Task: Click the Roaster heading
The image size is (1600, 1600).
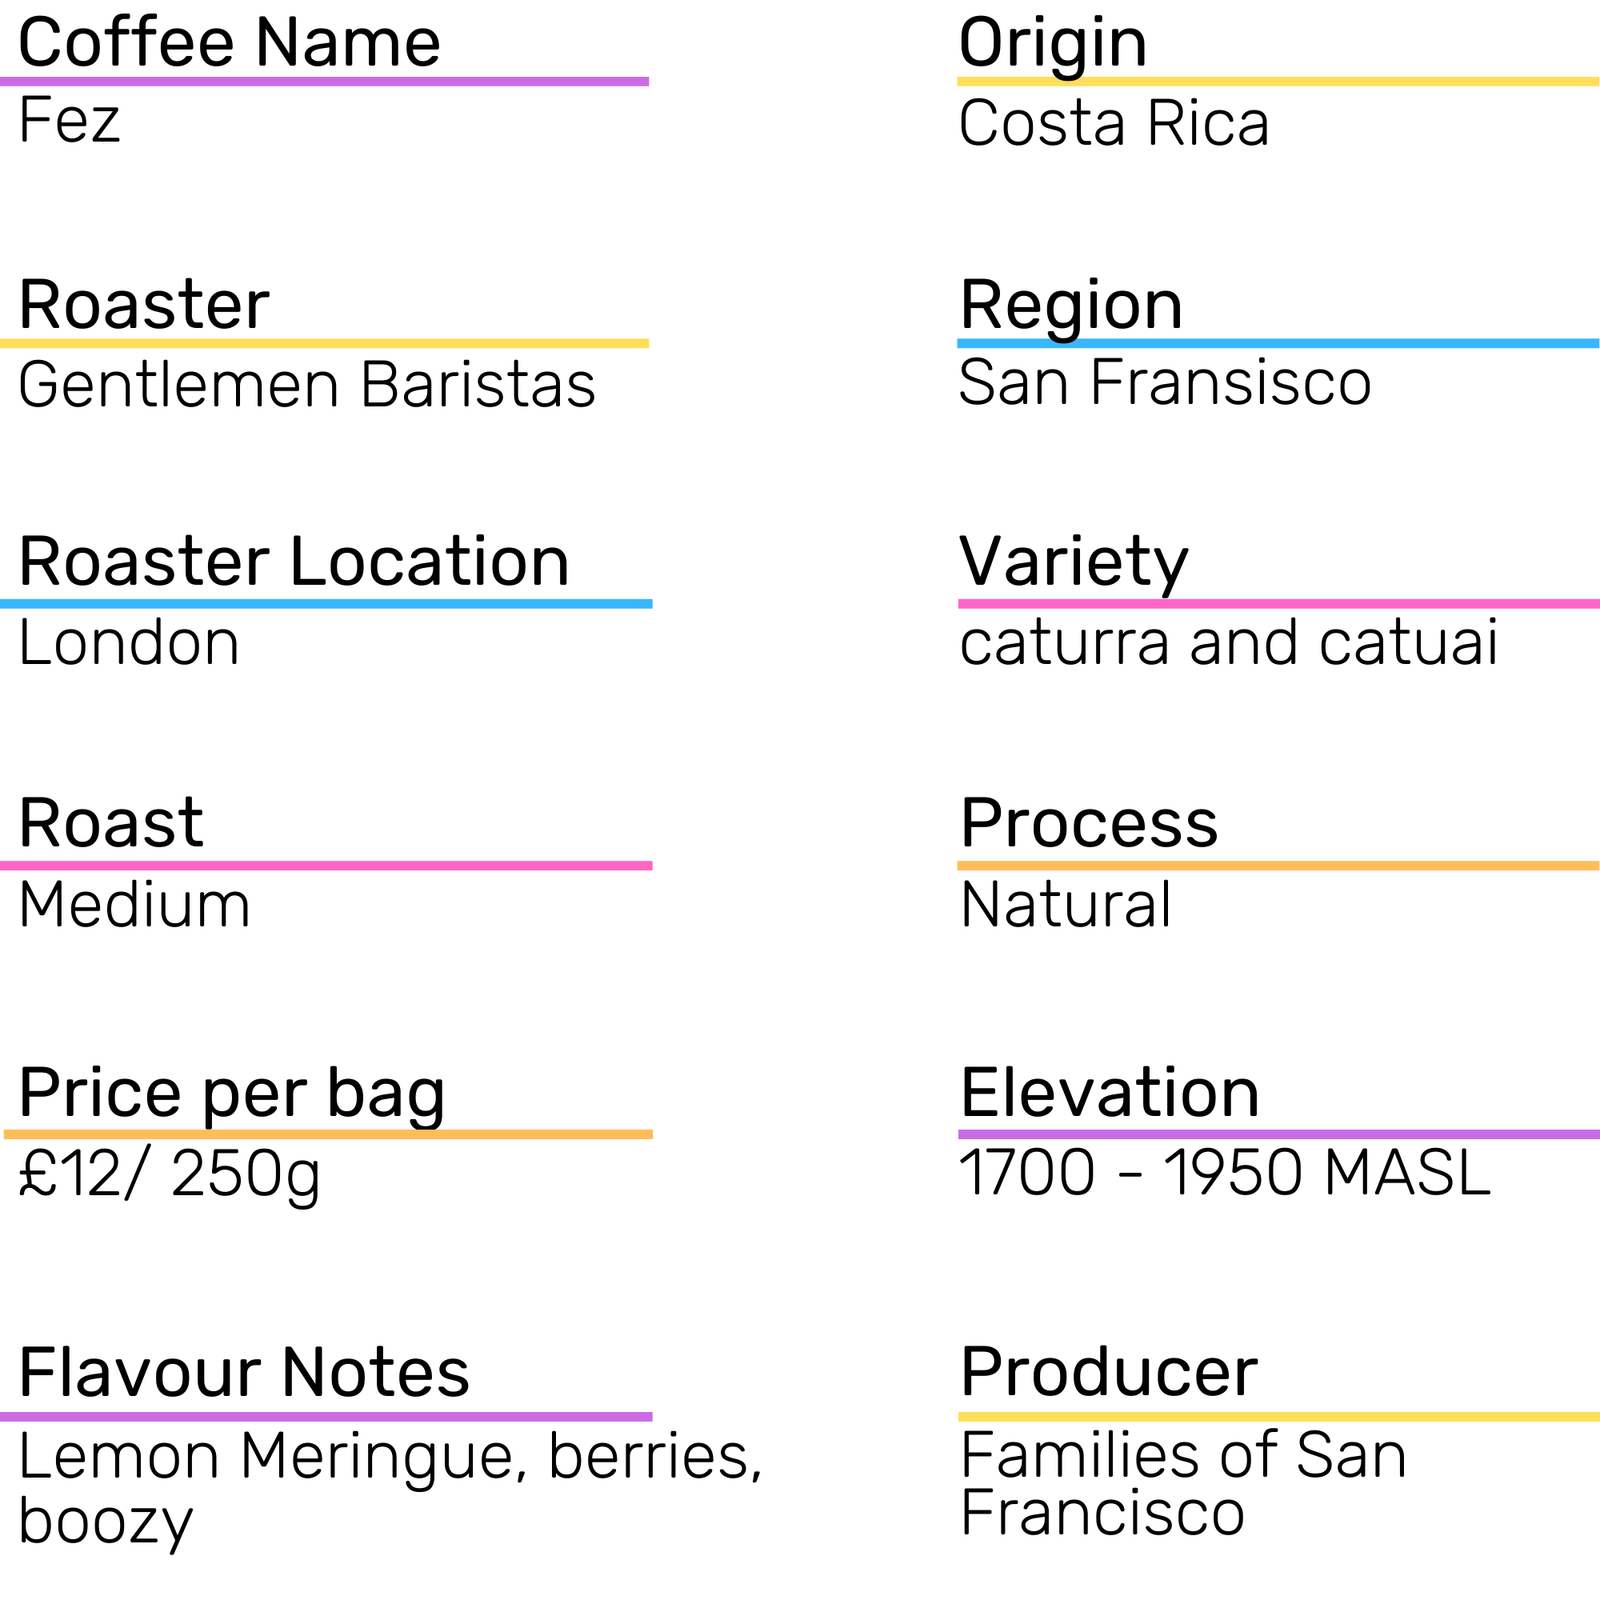Action: point(144,305)
